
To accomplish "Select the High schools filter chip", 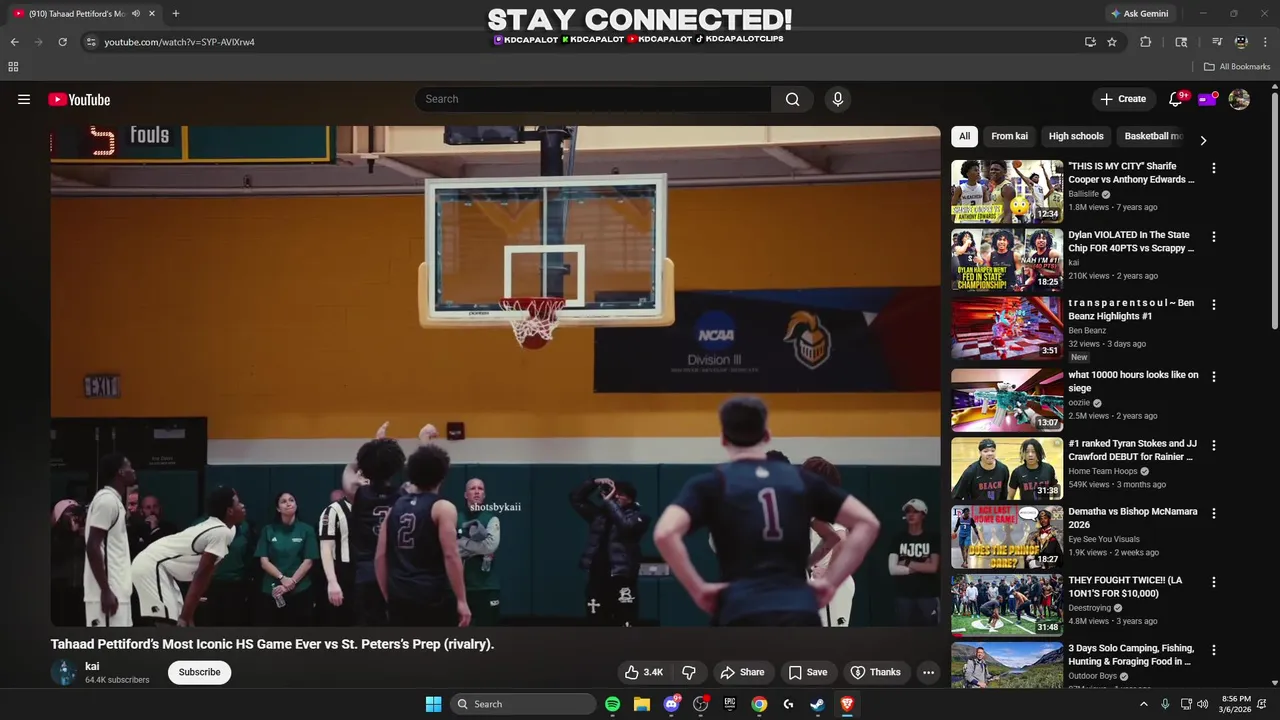I will tap(1076, 136).
